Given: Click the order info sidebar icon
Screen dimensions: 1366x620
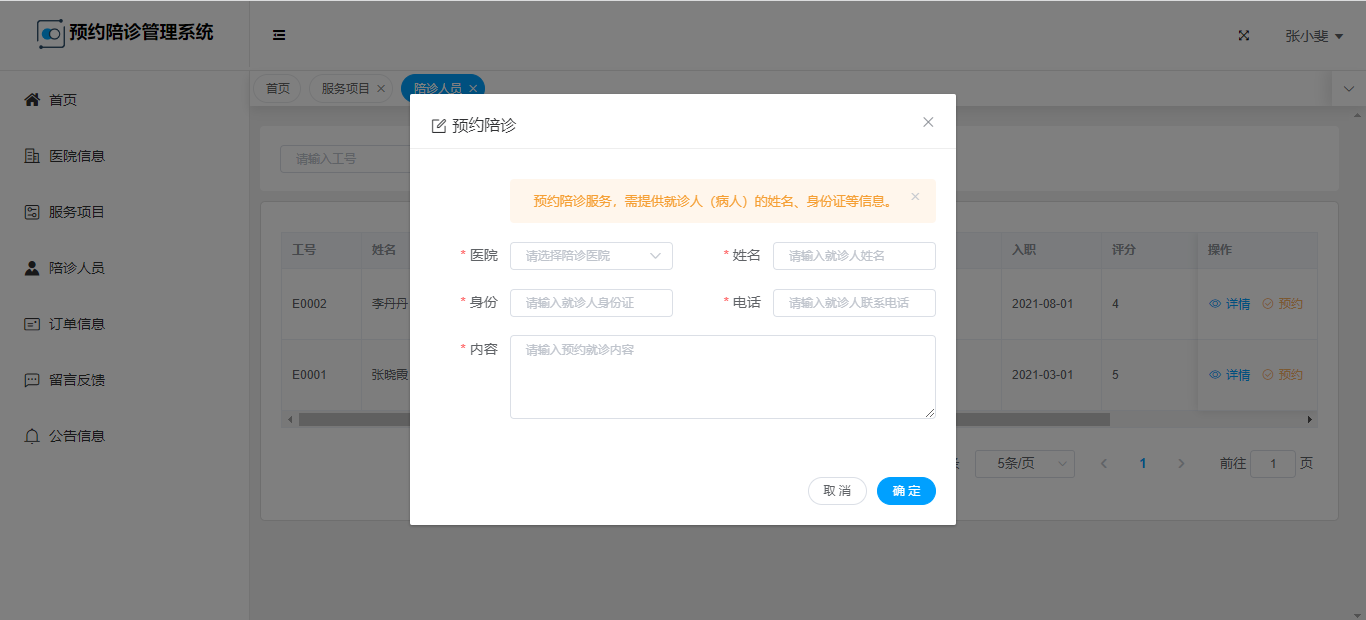Looking at the screenshot, I should pyautogui.click(x=32, y=324).
